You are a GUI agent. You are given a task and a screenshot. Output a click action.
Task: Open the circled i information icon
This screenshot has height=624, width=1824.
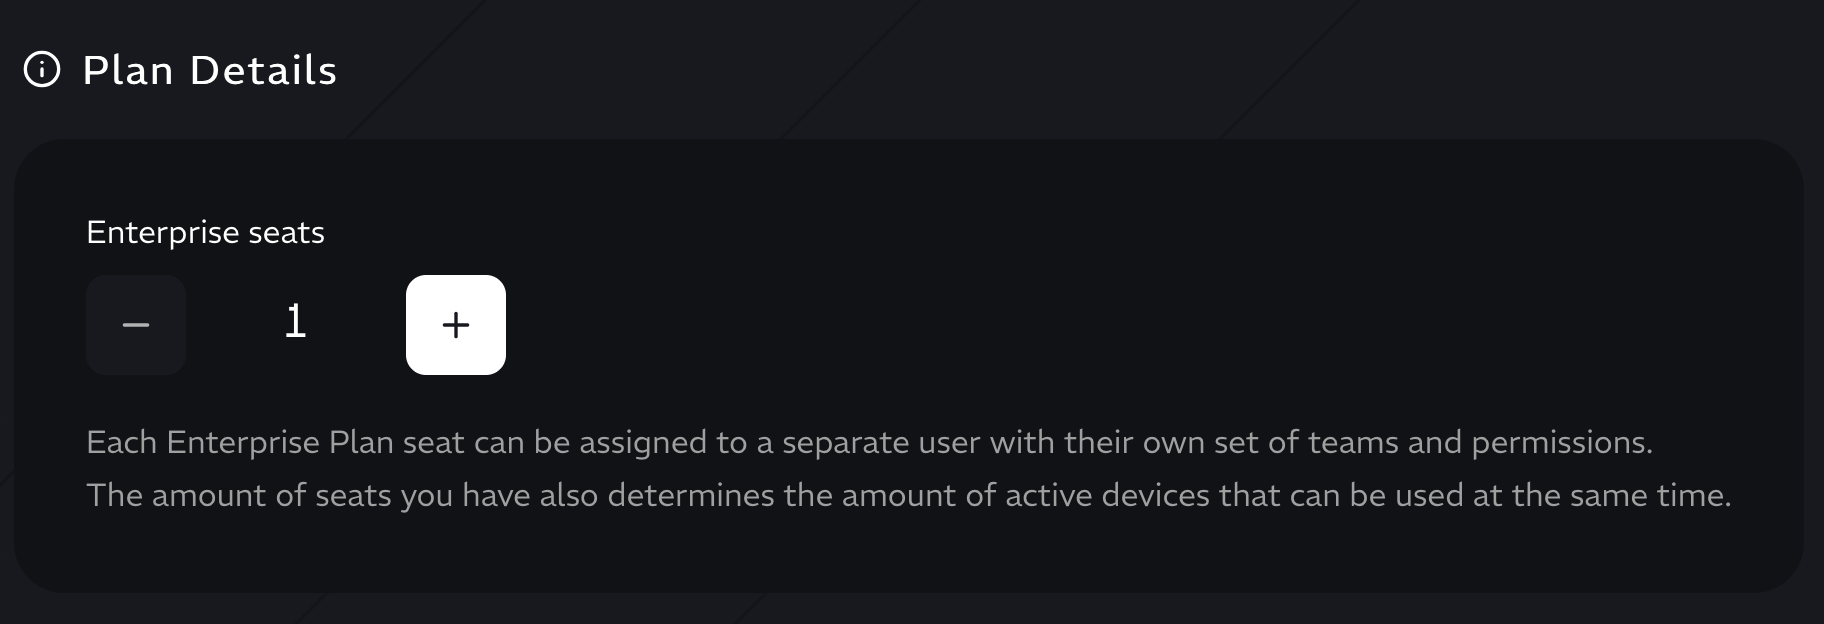(42, 70)
